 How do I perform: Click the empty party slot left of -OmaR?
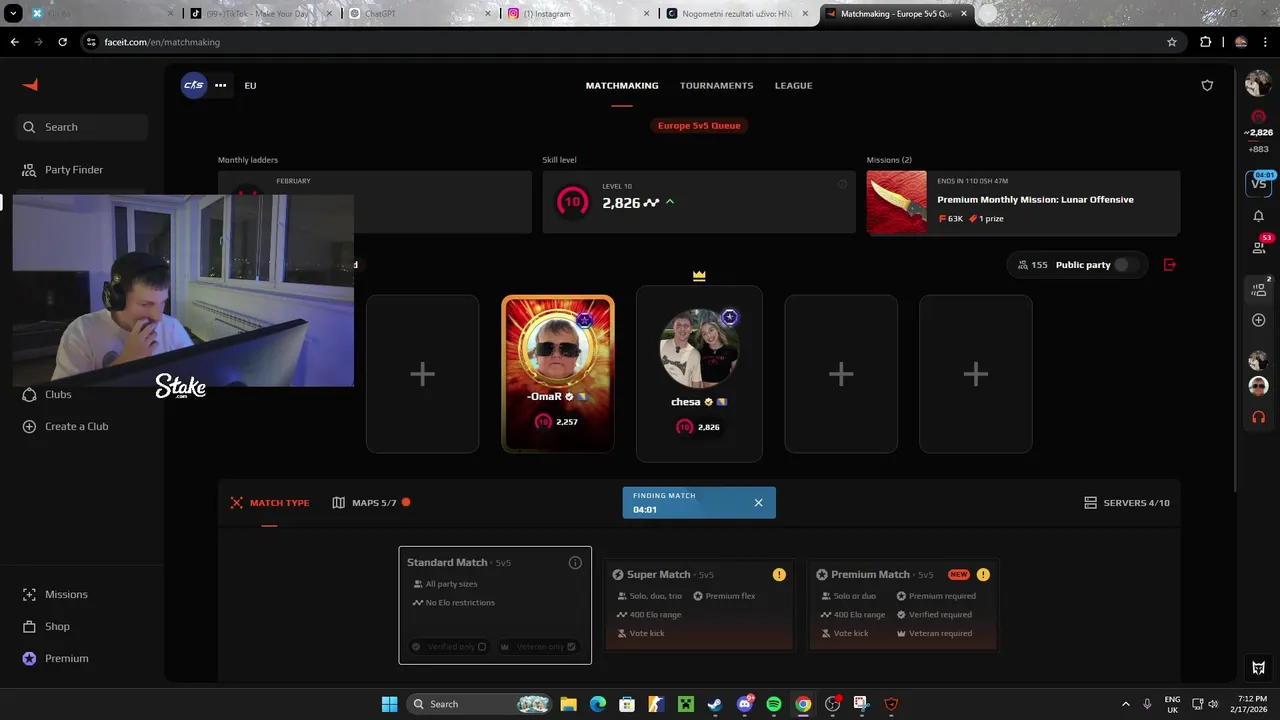(x=422, y=374)
